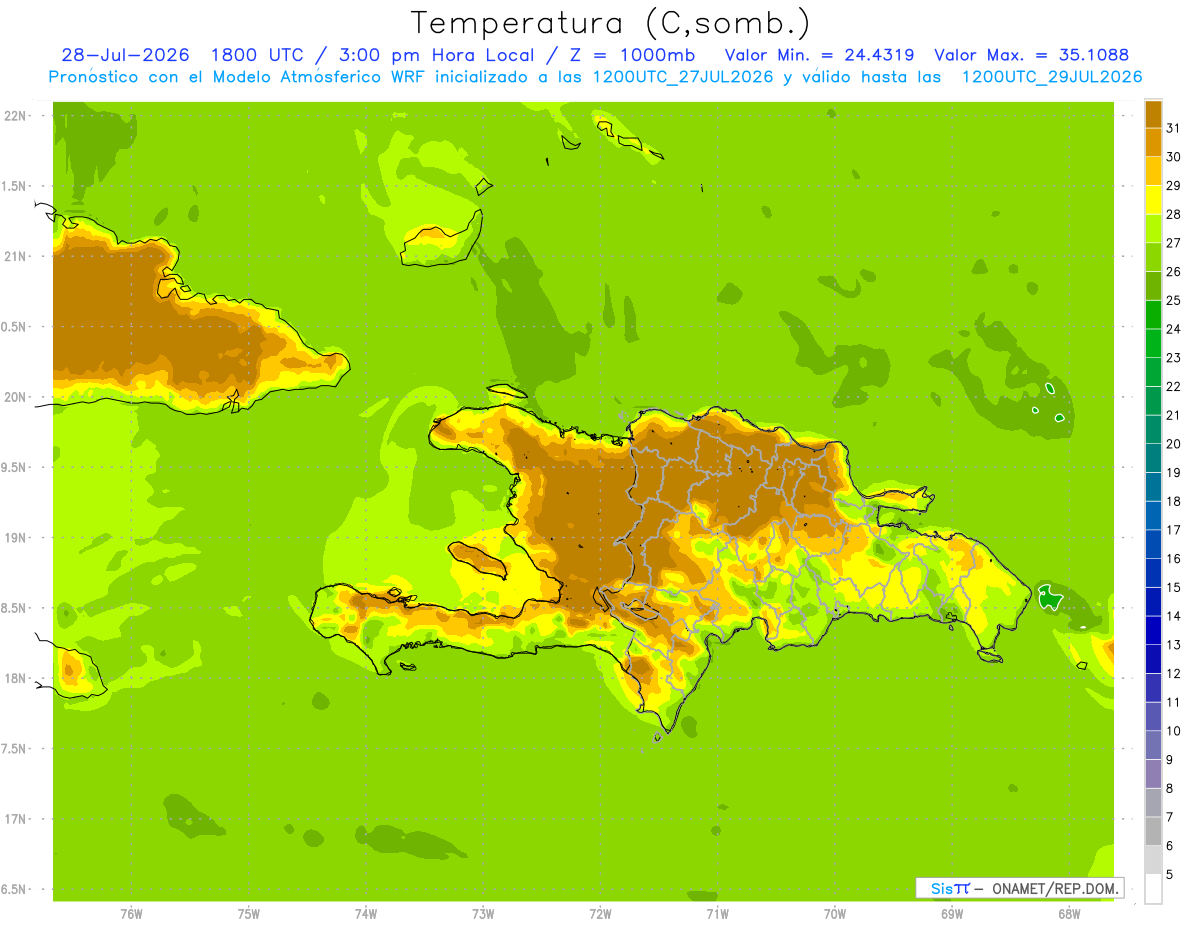The height and width of the screenshot is (927, 1200).
Task: Click the '17N' latitude axis label
Action: point(15,819)
